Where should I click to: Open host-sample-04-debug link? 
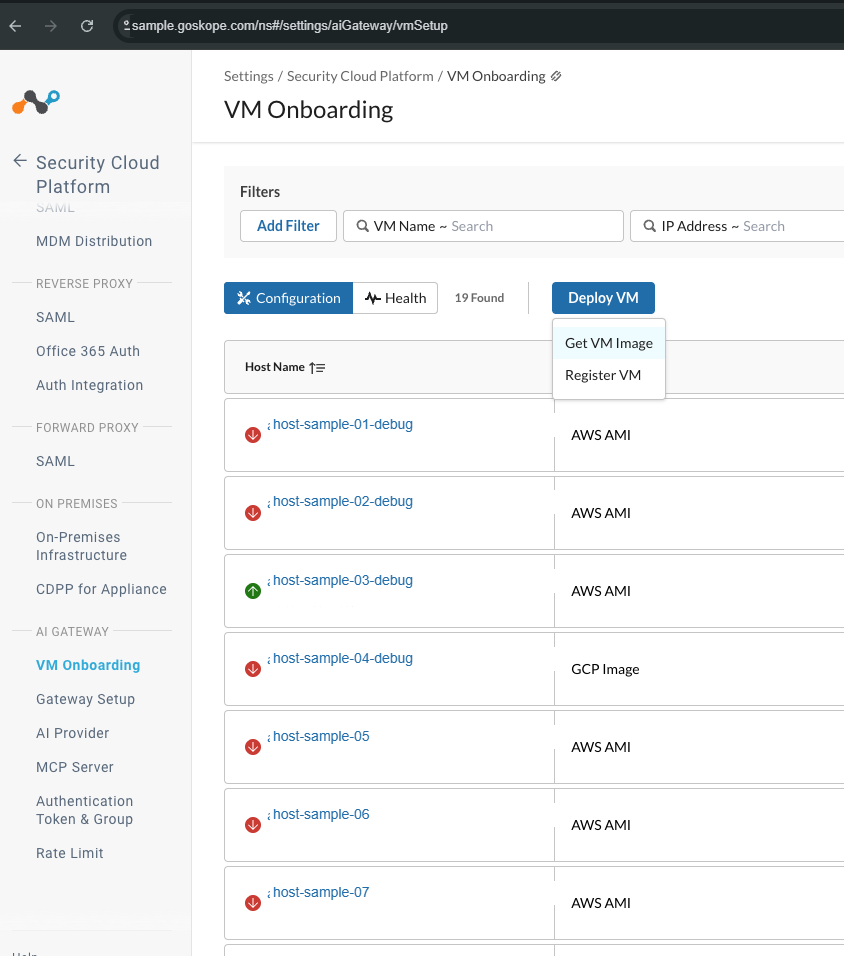tap(343, 658)
